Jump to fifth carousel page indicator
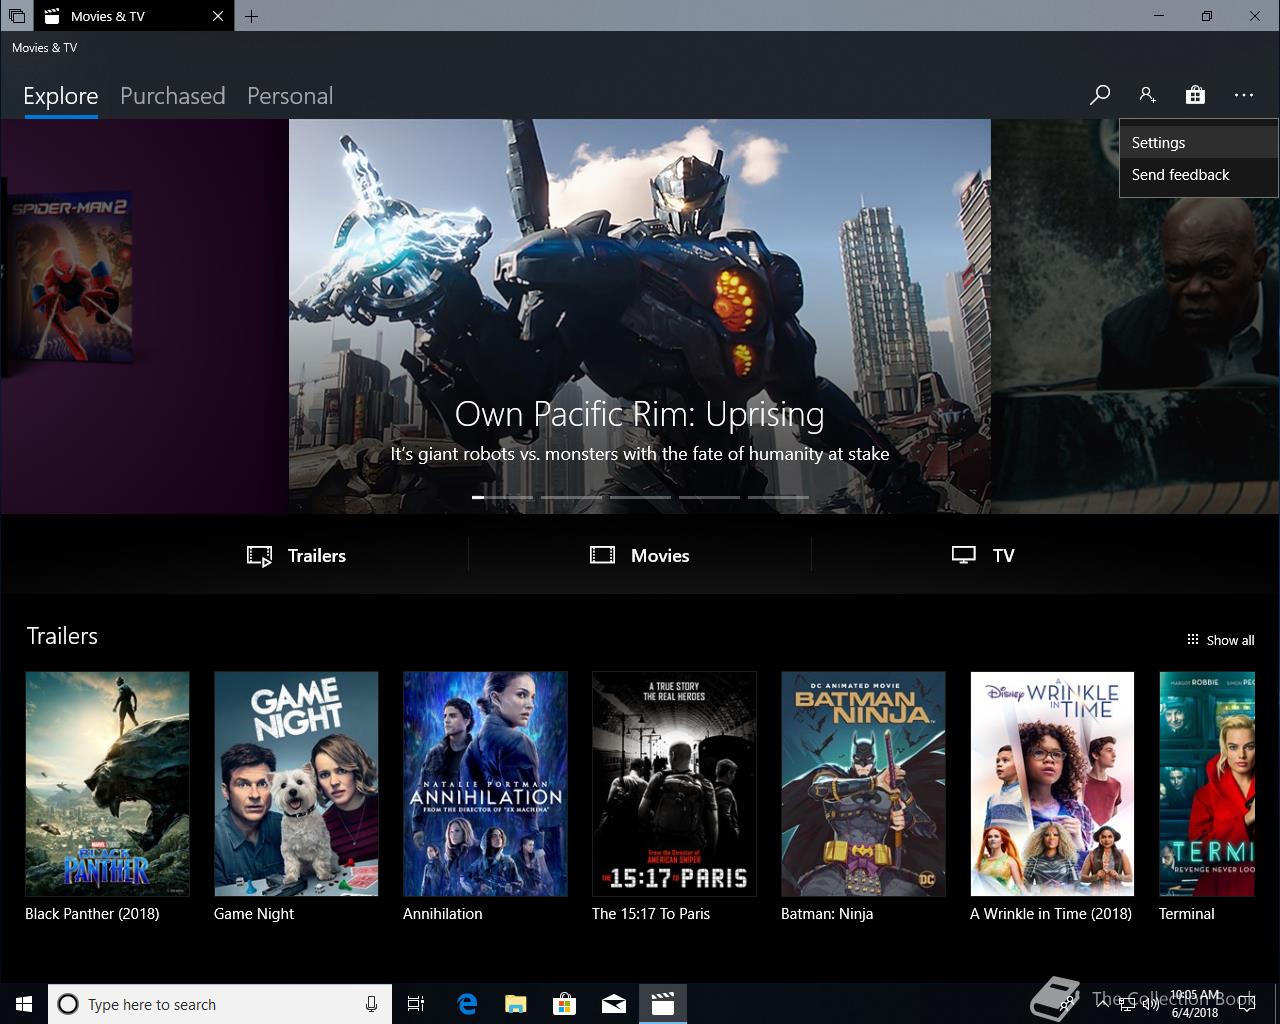The height and width of the screenshot is (1024, 1280). [x=778, y=497]
